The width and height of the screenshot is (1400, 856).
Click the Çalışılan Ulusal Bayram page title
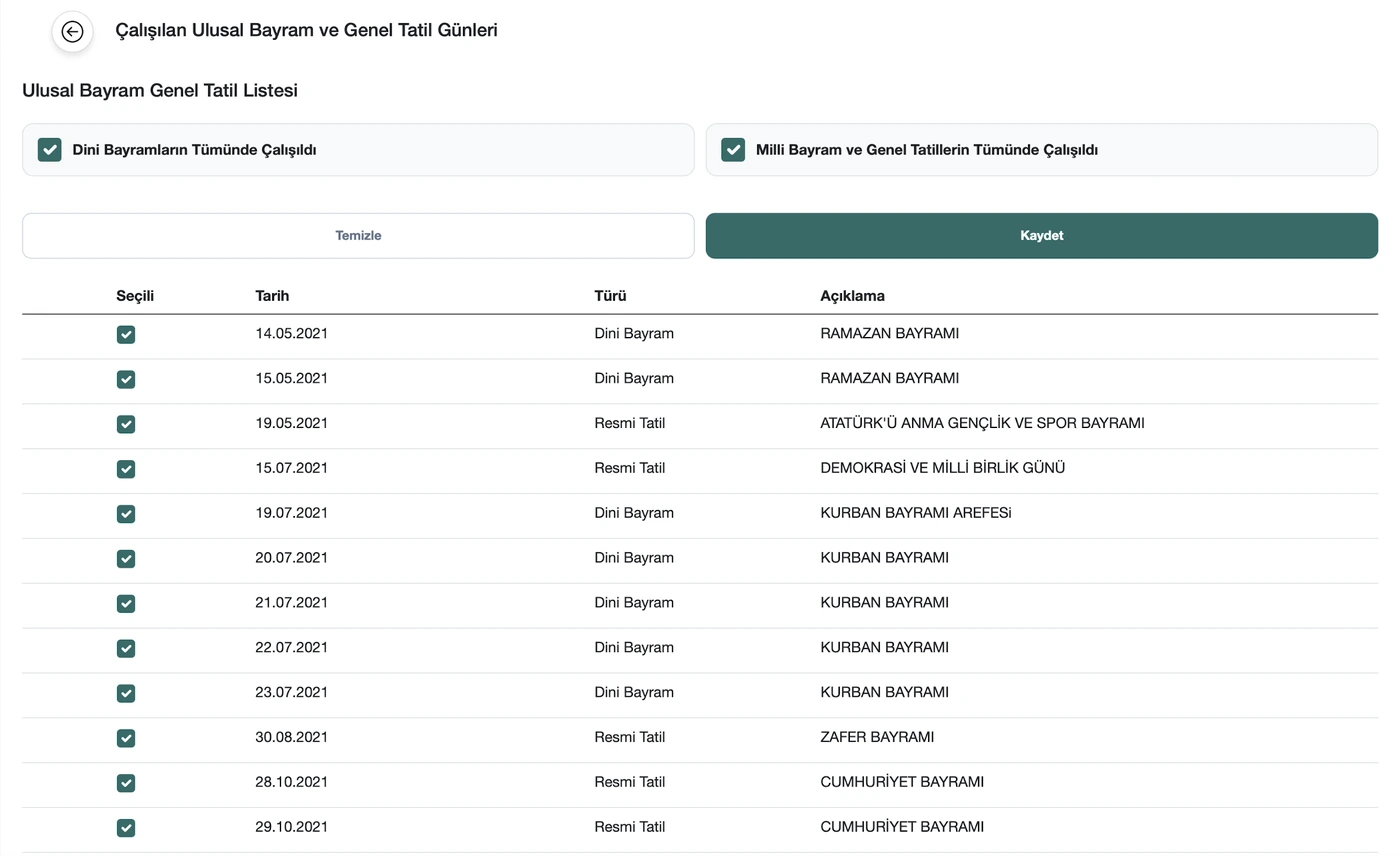(x=307, y=31)
